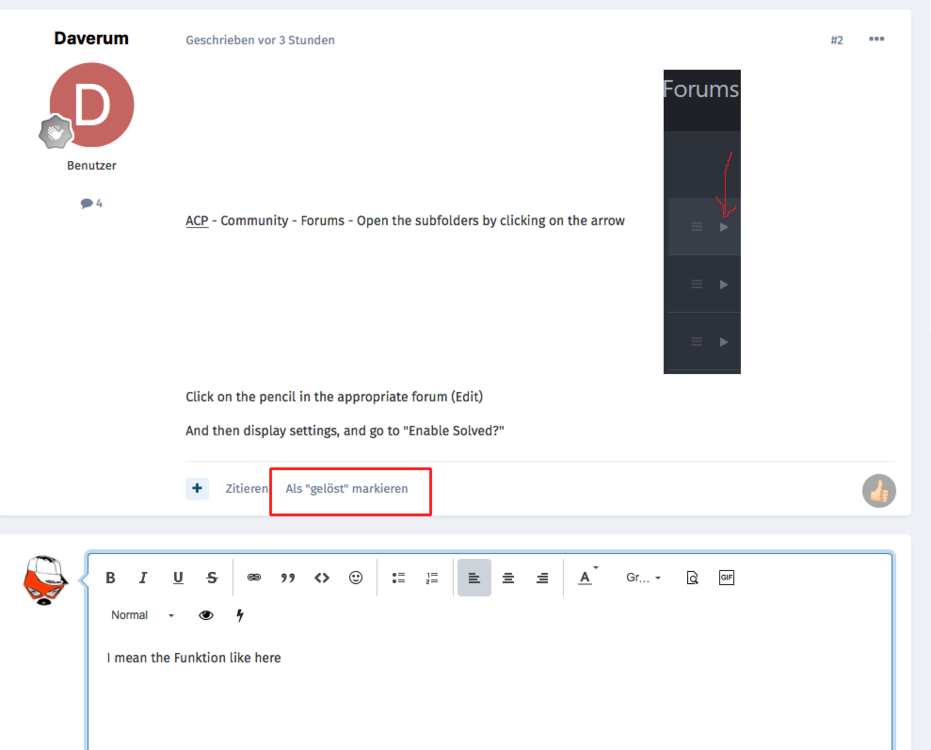Viewport: 931px width, 750px height.
Task: Open the font color picker
Action: click(586, 578)
